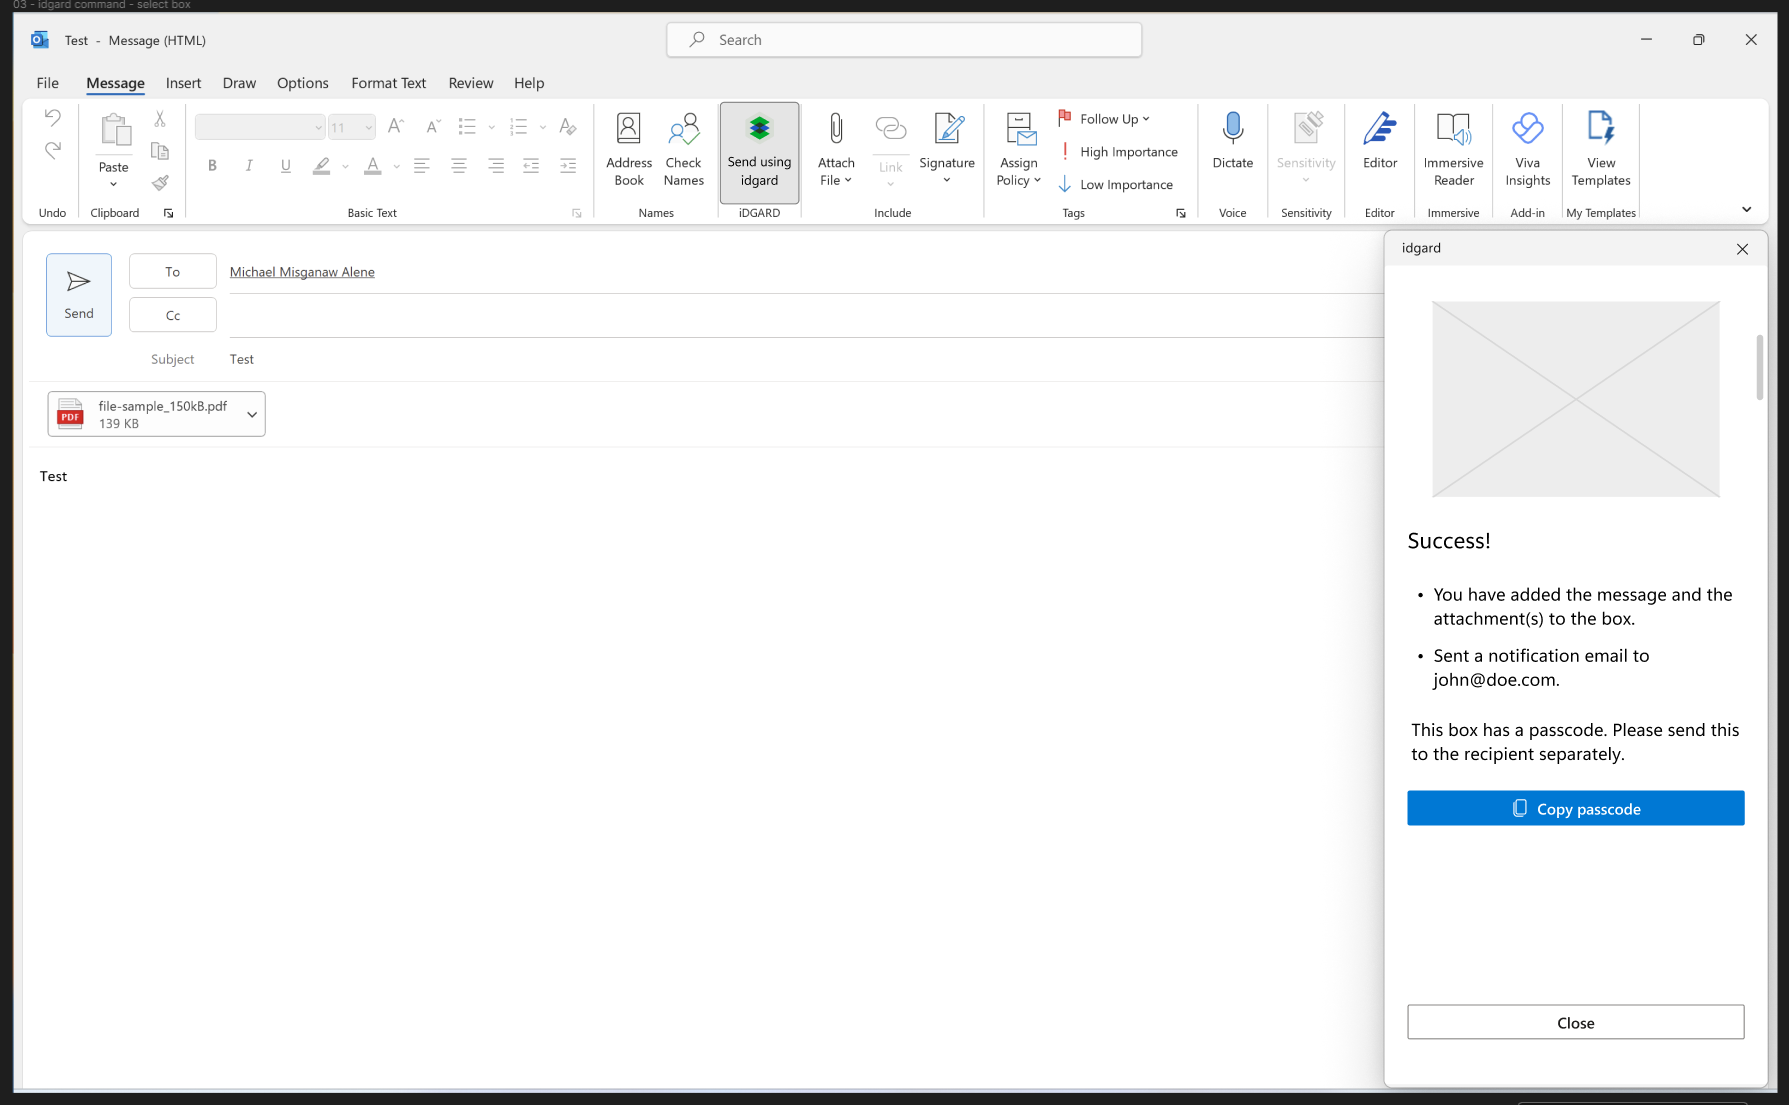The width and height of the screenshot is (1789, 1105).
Task: Open font size dropdown
Action: pyautogui.click(x=369, y=128)
